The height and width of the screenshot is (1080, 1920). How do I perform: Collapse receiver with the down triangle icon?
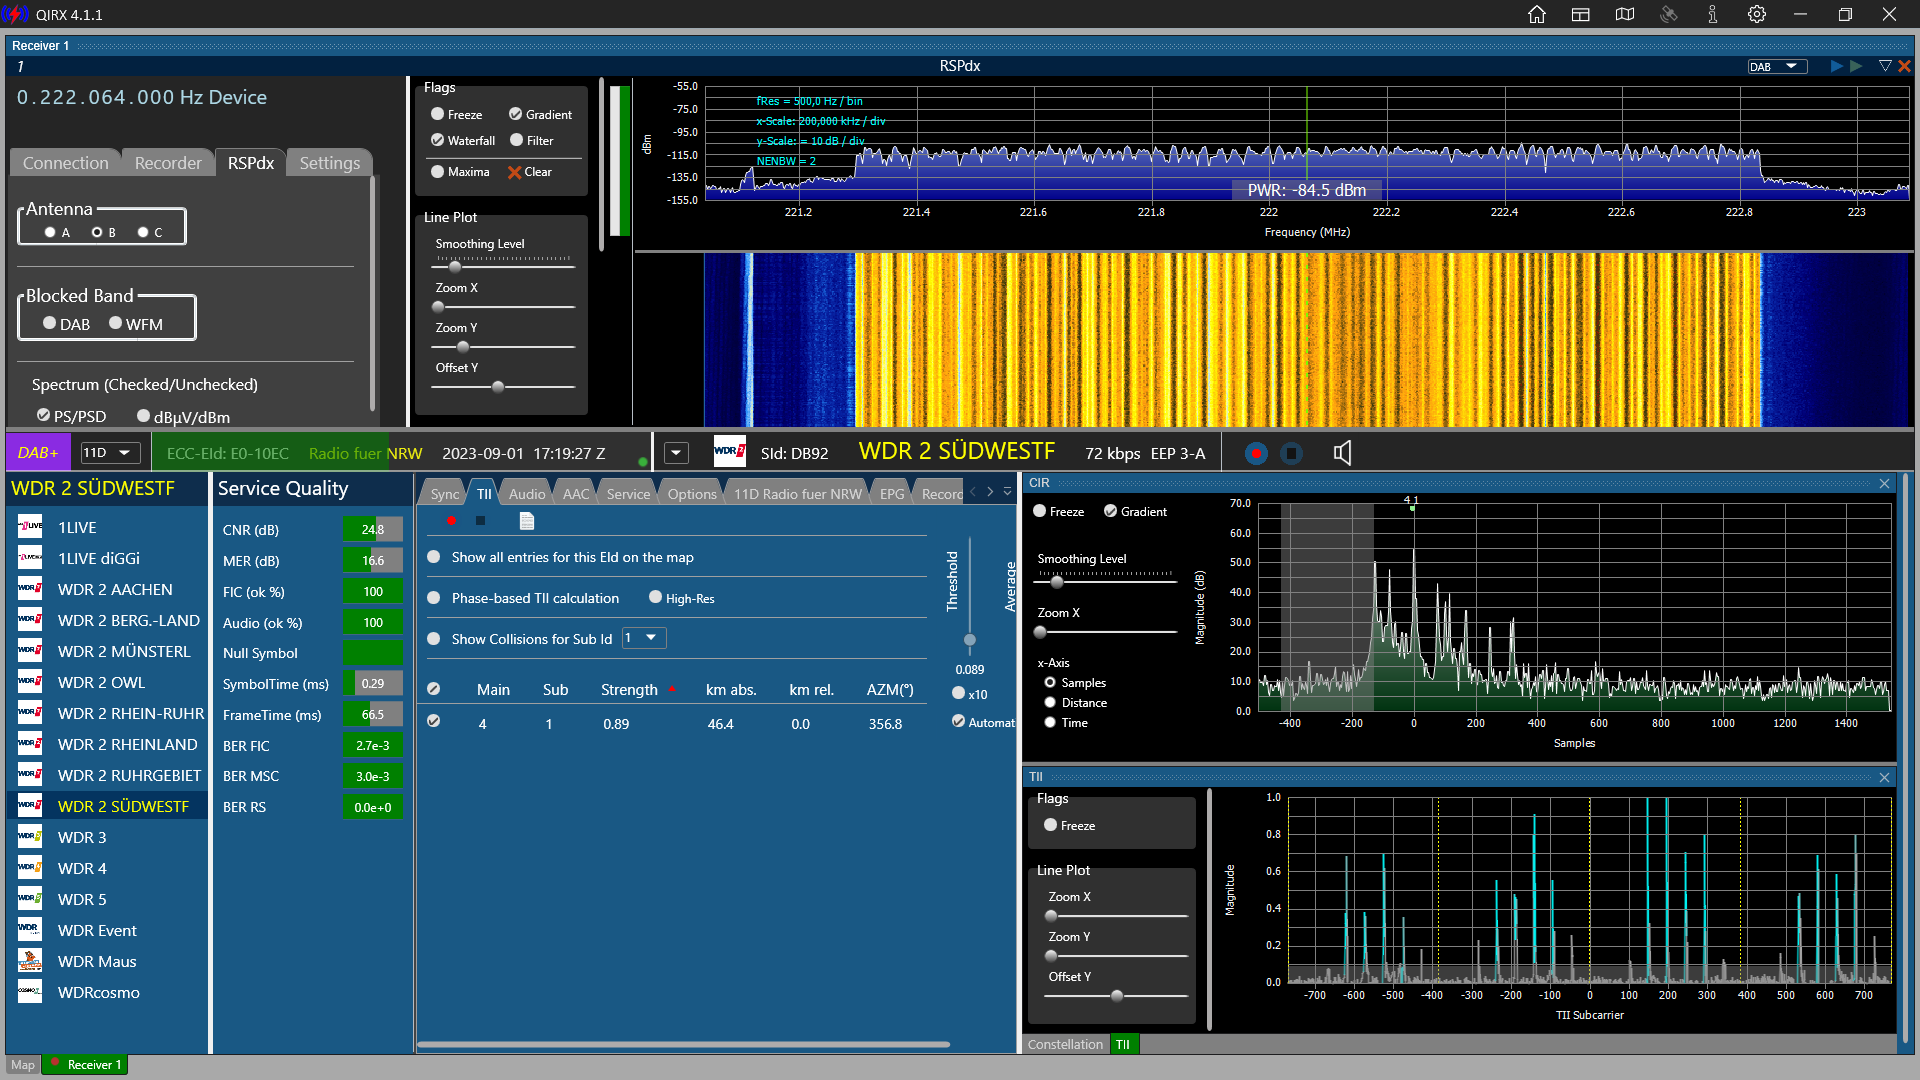coord(1885,66)
